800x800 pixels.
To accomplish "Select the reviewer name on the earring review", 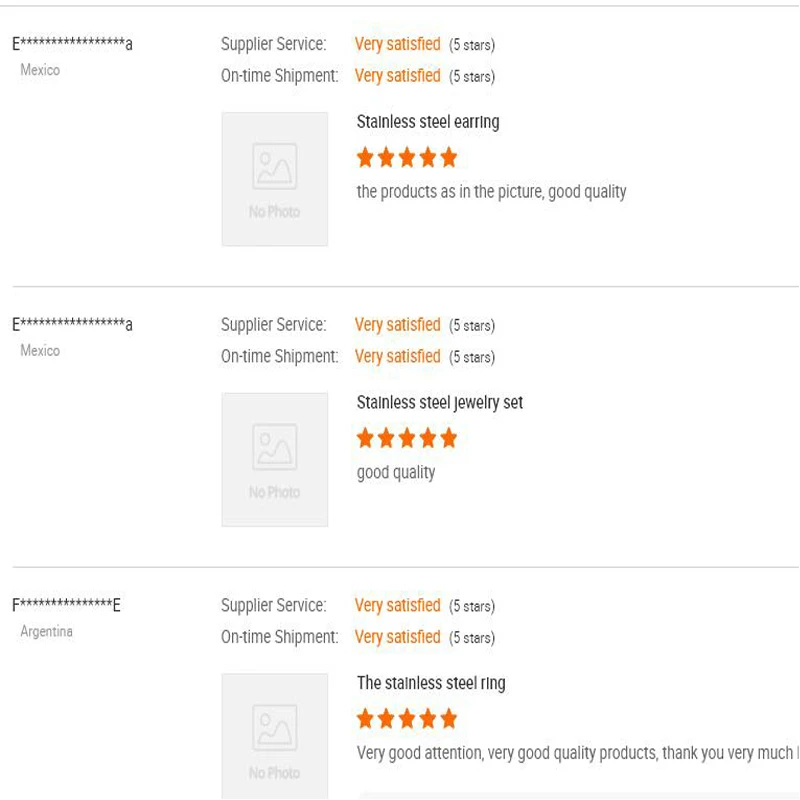I will click(72, 44).
